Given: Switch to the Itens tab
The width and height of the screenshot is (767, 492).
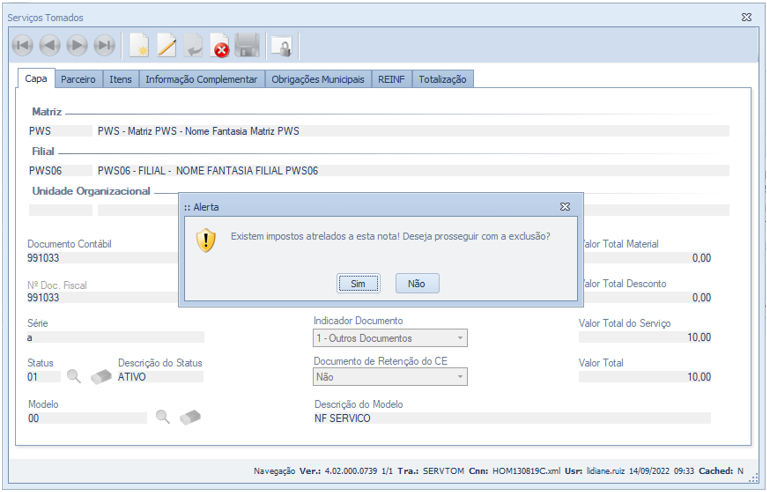Looking at the screenshot, I should pyautogui.click(x=120, y=79).
